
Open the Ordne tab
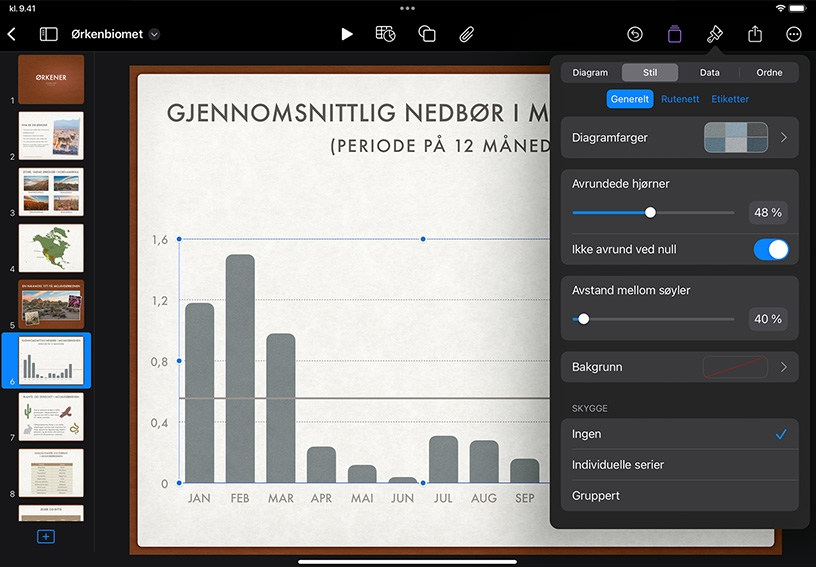pyautogui.click(x=769, y=72)
